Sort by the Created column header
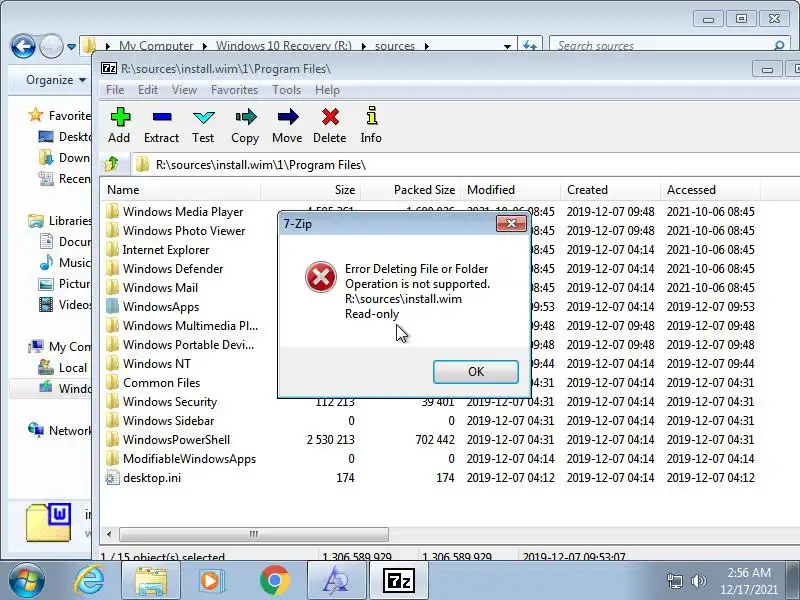Image resolution: width=800 pixels, height=600 pixels. [x=611, y=190]
